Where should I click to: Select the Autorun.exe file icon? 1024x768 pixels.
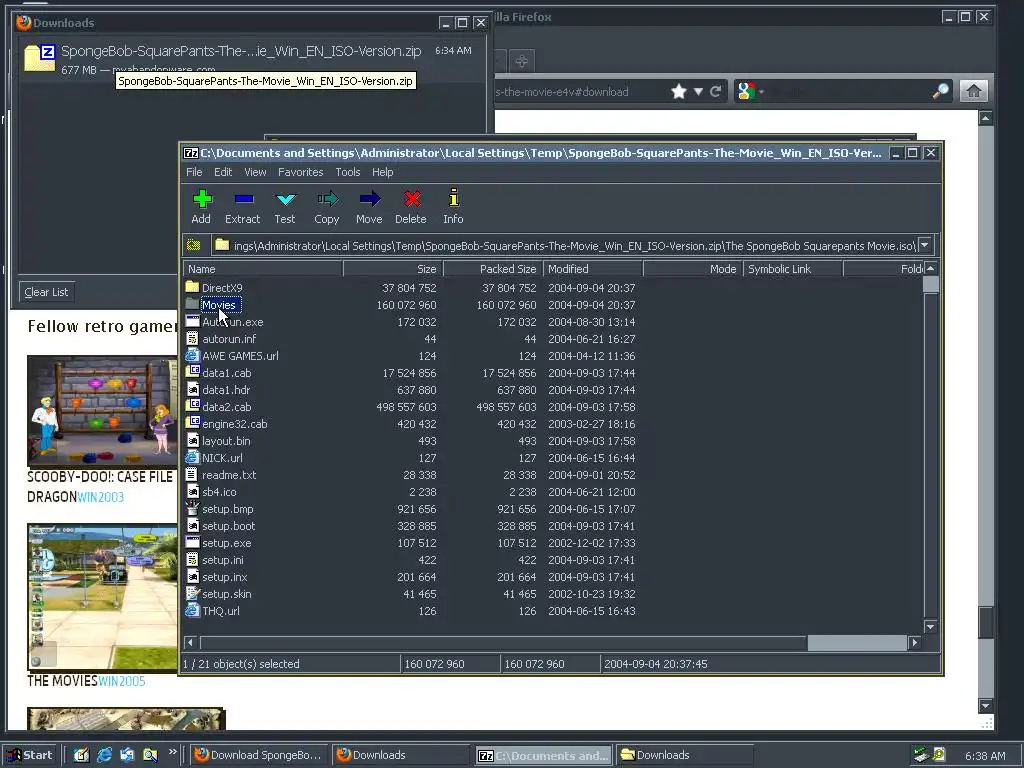(192, 321)
